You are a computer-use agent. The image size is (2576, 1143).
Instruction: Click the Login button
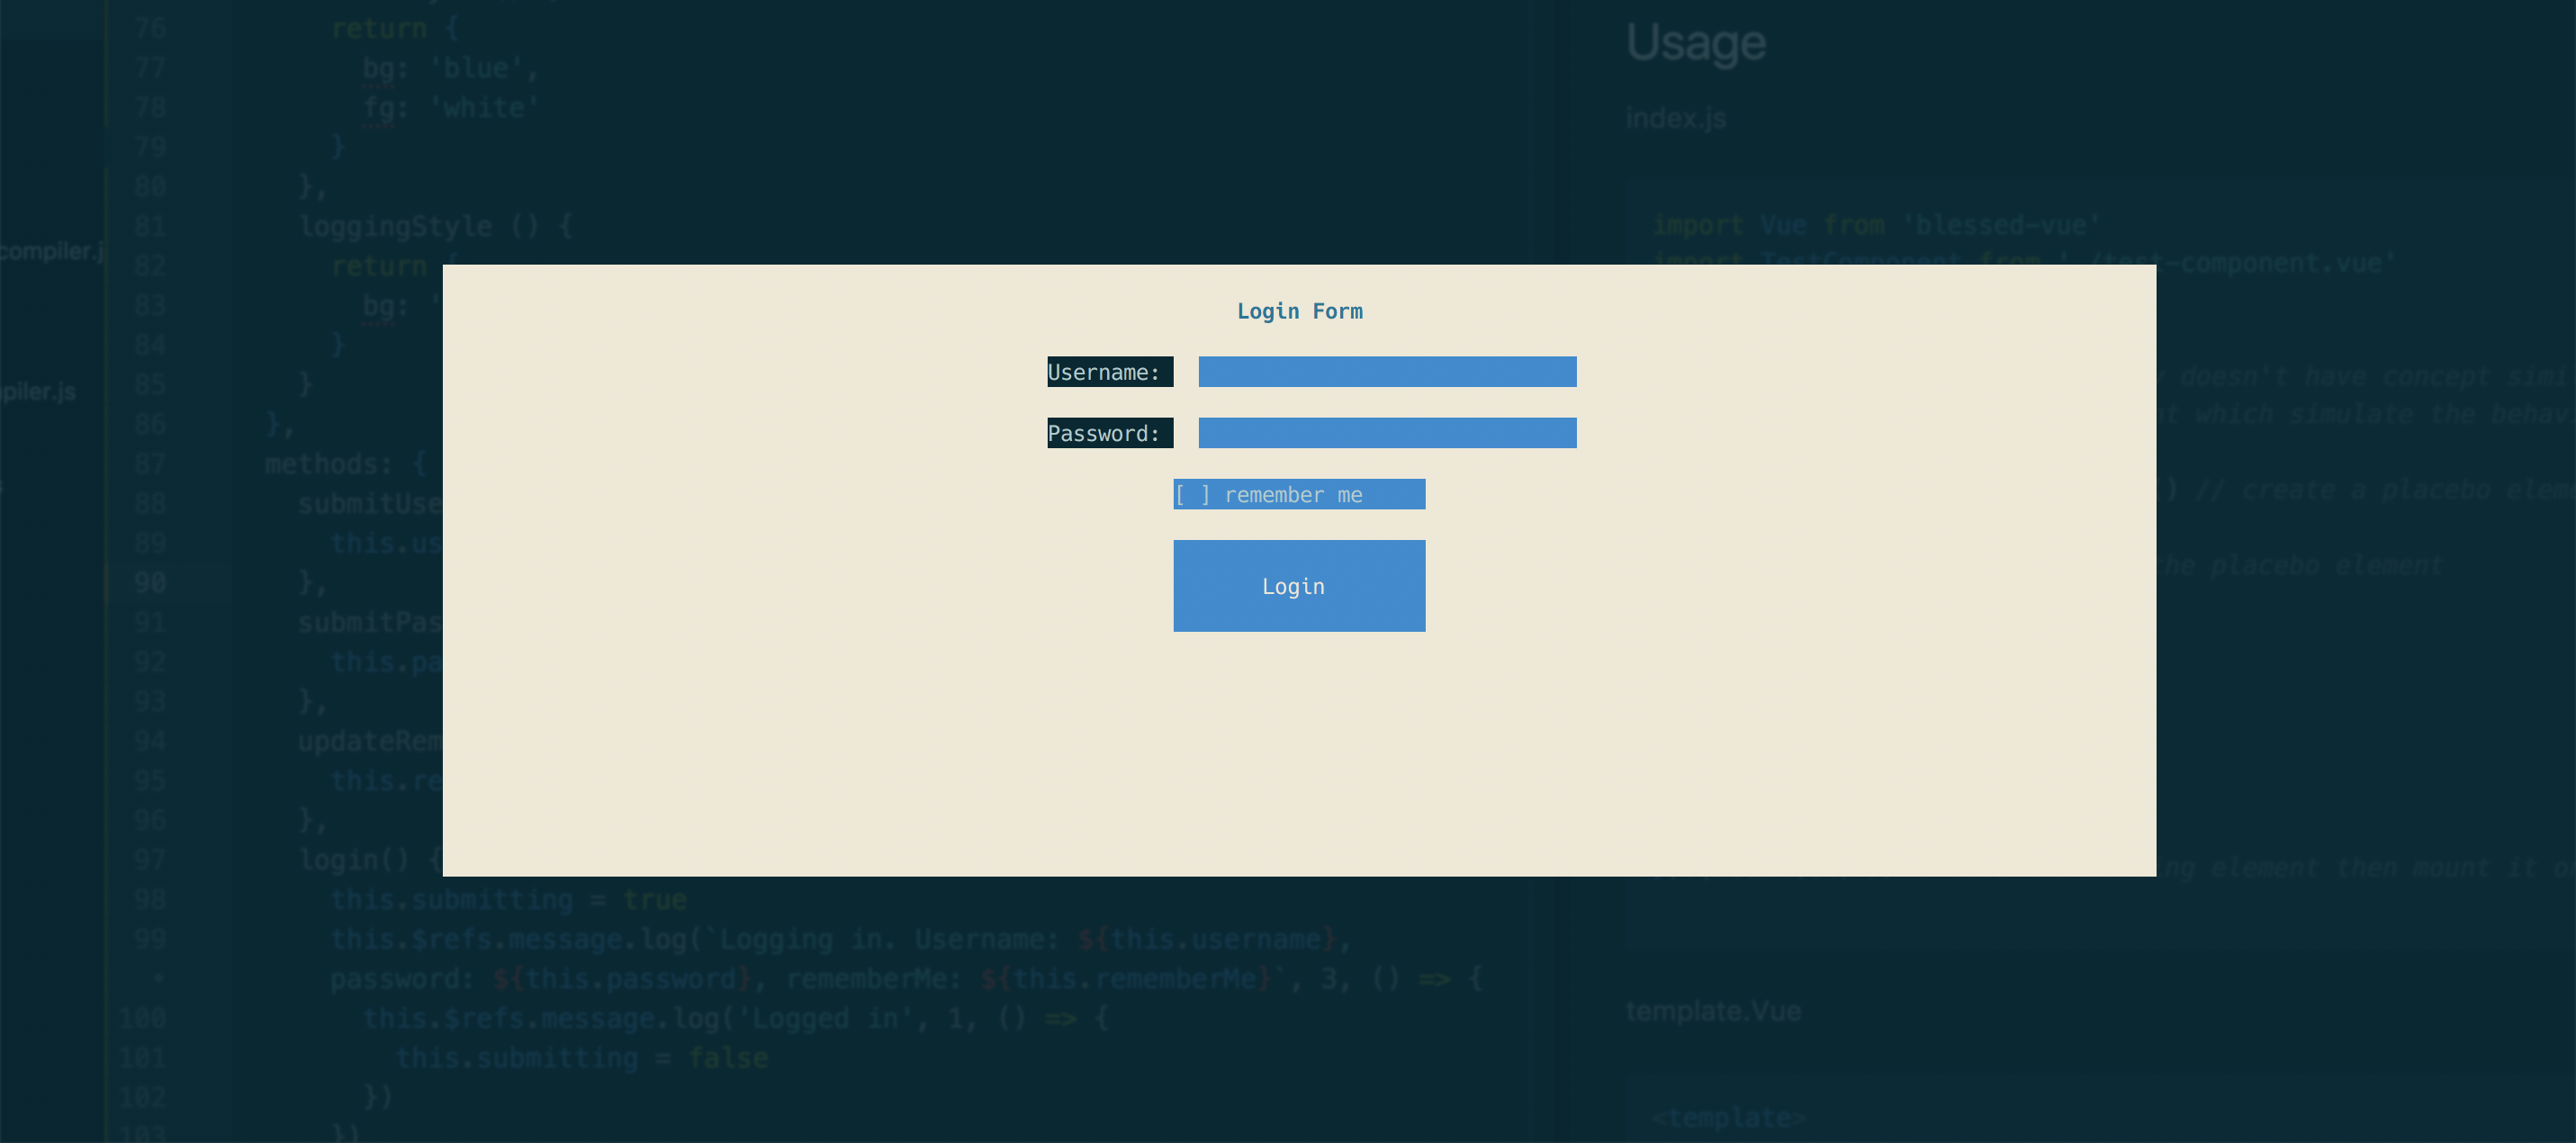click(x=1298, y=585)
